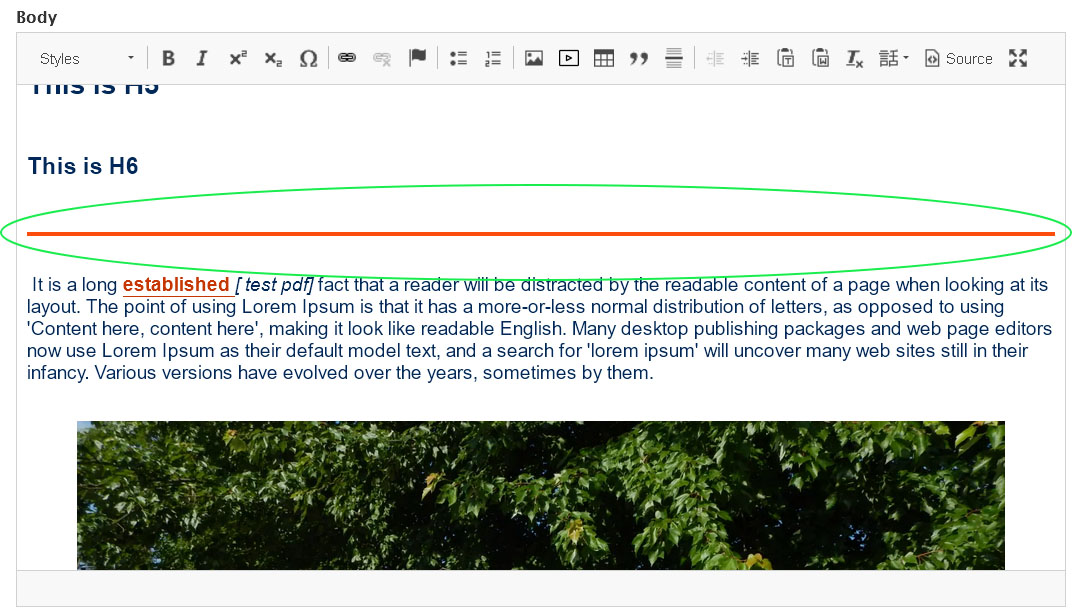Viewport: 1078px width, 611px height.
Task: Insert an image via image icon
Action: pos(534,58)
